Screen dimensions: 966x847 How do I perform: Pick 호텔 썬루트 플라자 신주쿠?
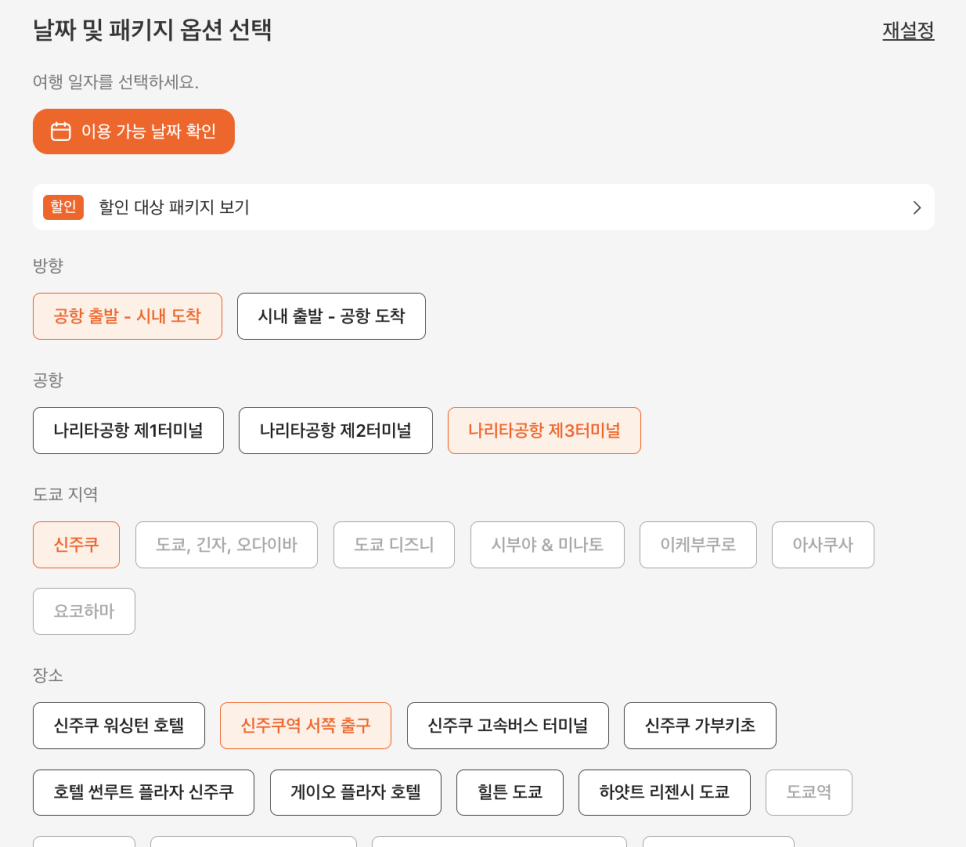144,792
